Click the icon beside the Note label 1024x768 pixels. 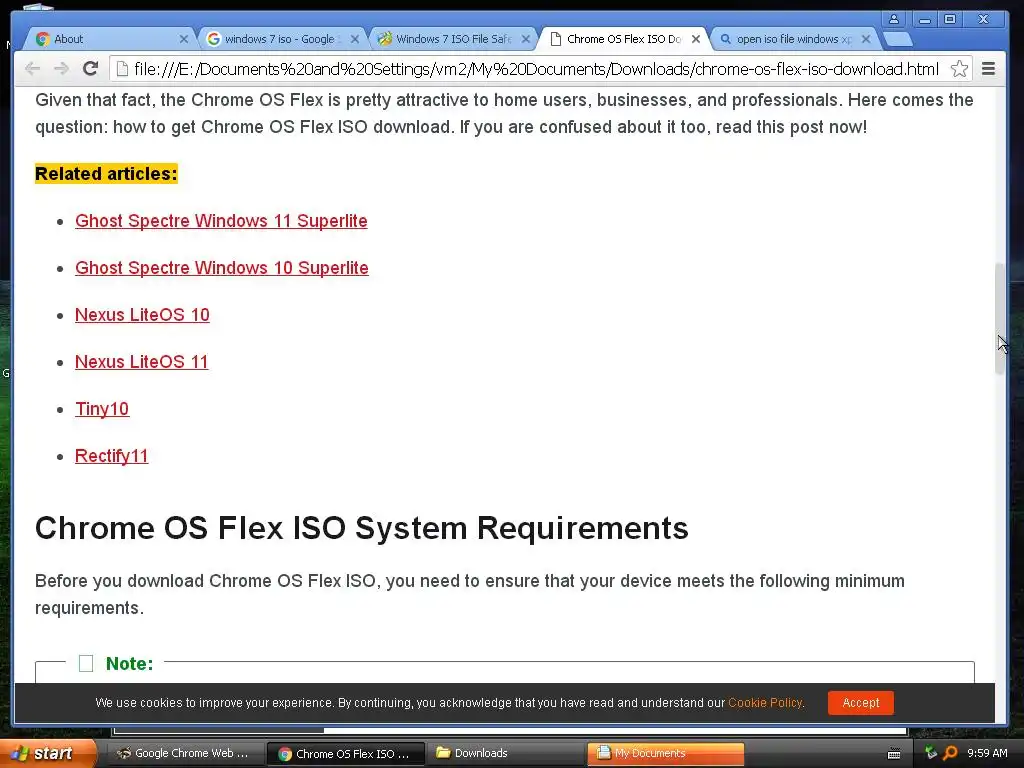coord(86,664)
